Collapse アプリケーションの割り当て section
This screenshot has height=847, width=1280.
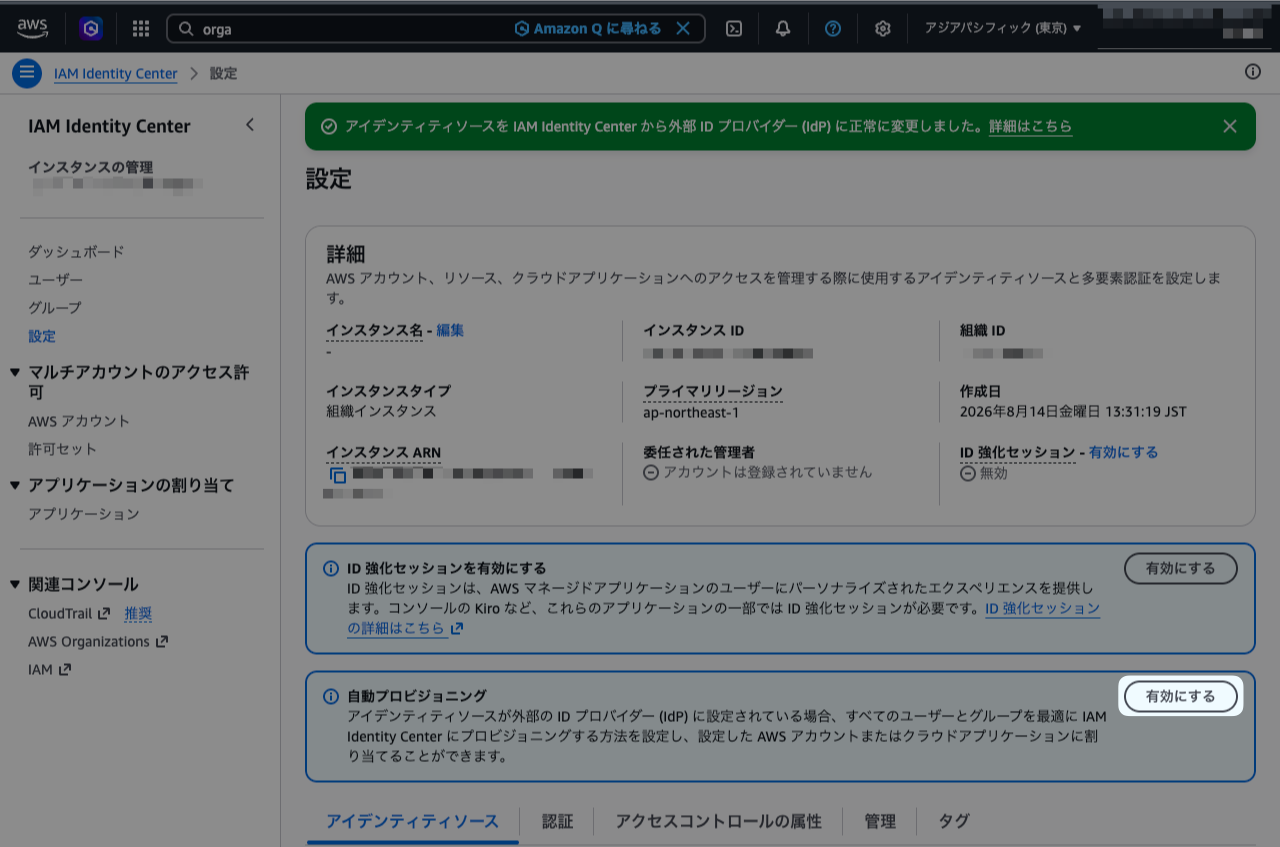click(x=15, y=485)
